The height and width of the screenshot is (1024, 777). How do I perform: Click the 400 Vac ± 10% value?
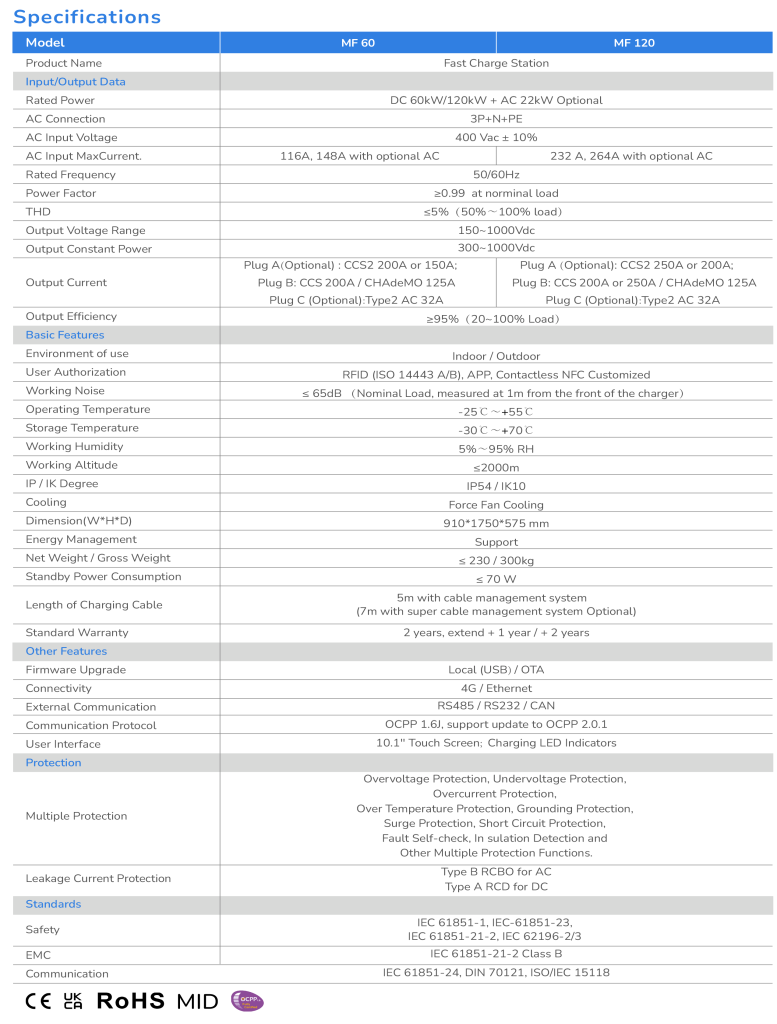click(x=496, y=137)
